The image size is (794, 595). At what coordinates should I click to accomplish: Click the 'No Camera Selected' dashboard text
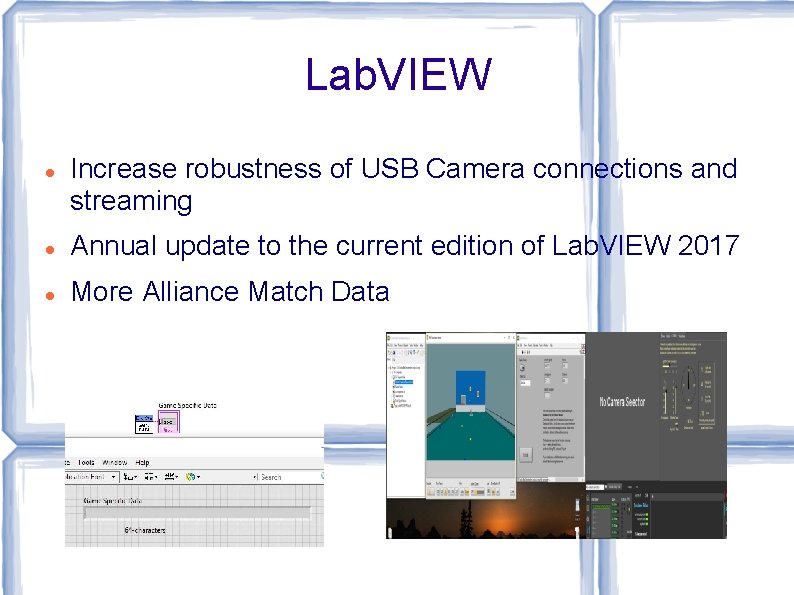622,402
